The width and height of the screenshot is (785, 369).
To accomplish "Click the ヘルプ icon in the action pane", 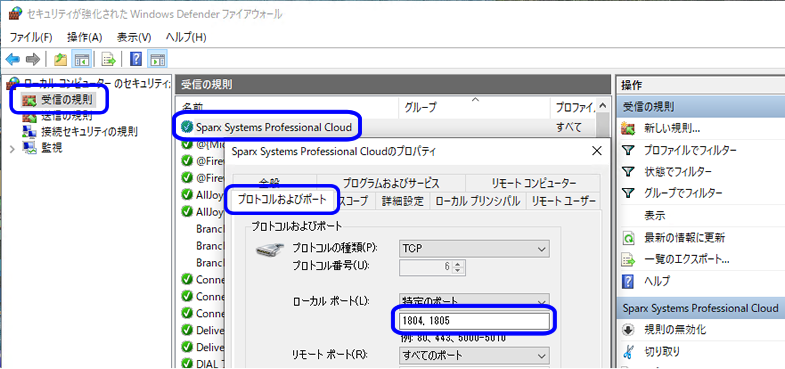I will 628,281.
